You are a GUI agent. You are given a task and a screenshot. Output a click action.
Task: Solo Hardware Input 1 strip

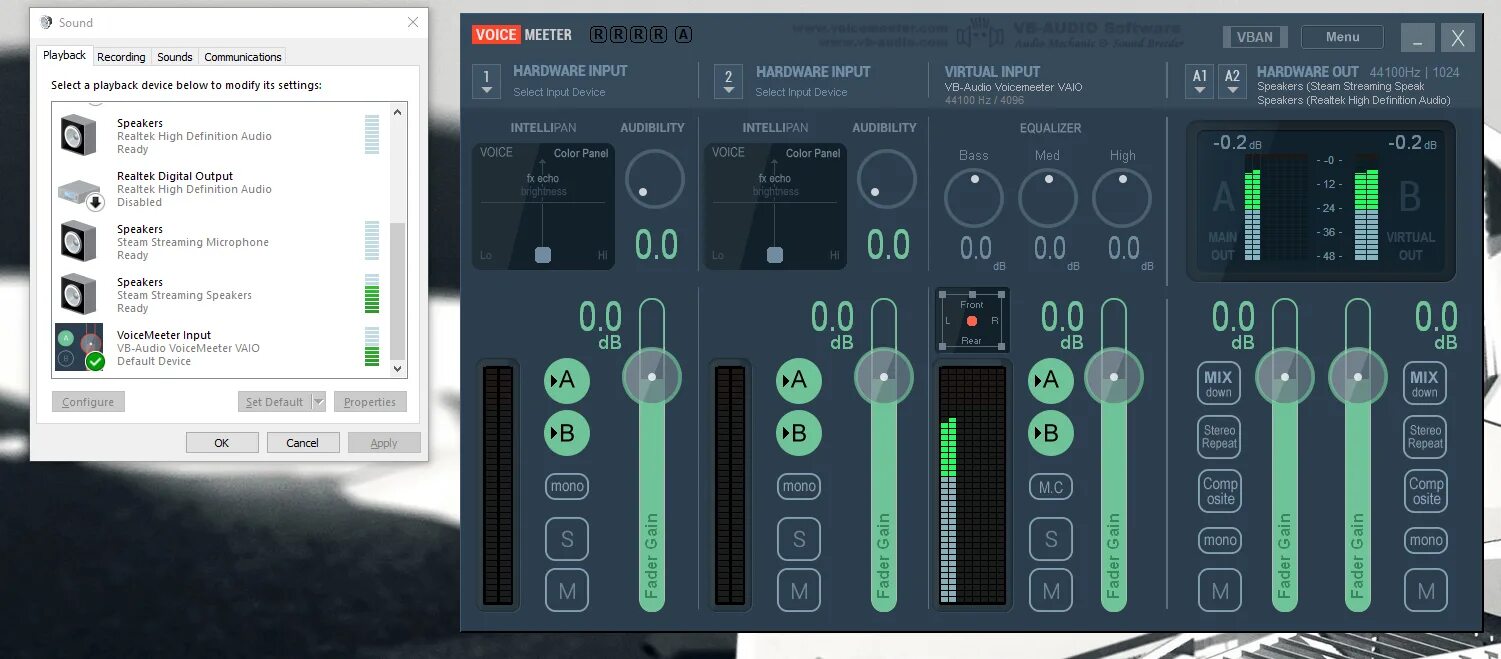pos(567,539)
